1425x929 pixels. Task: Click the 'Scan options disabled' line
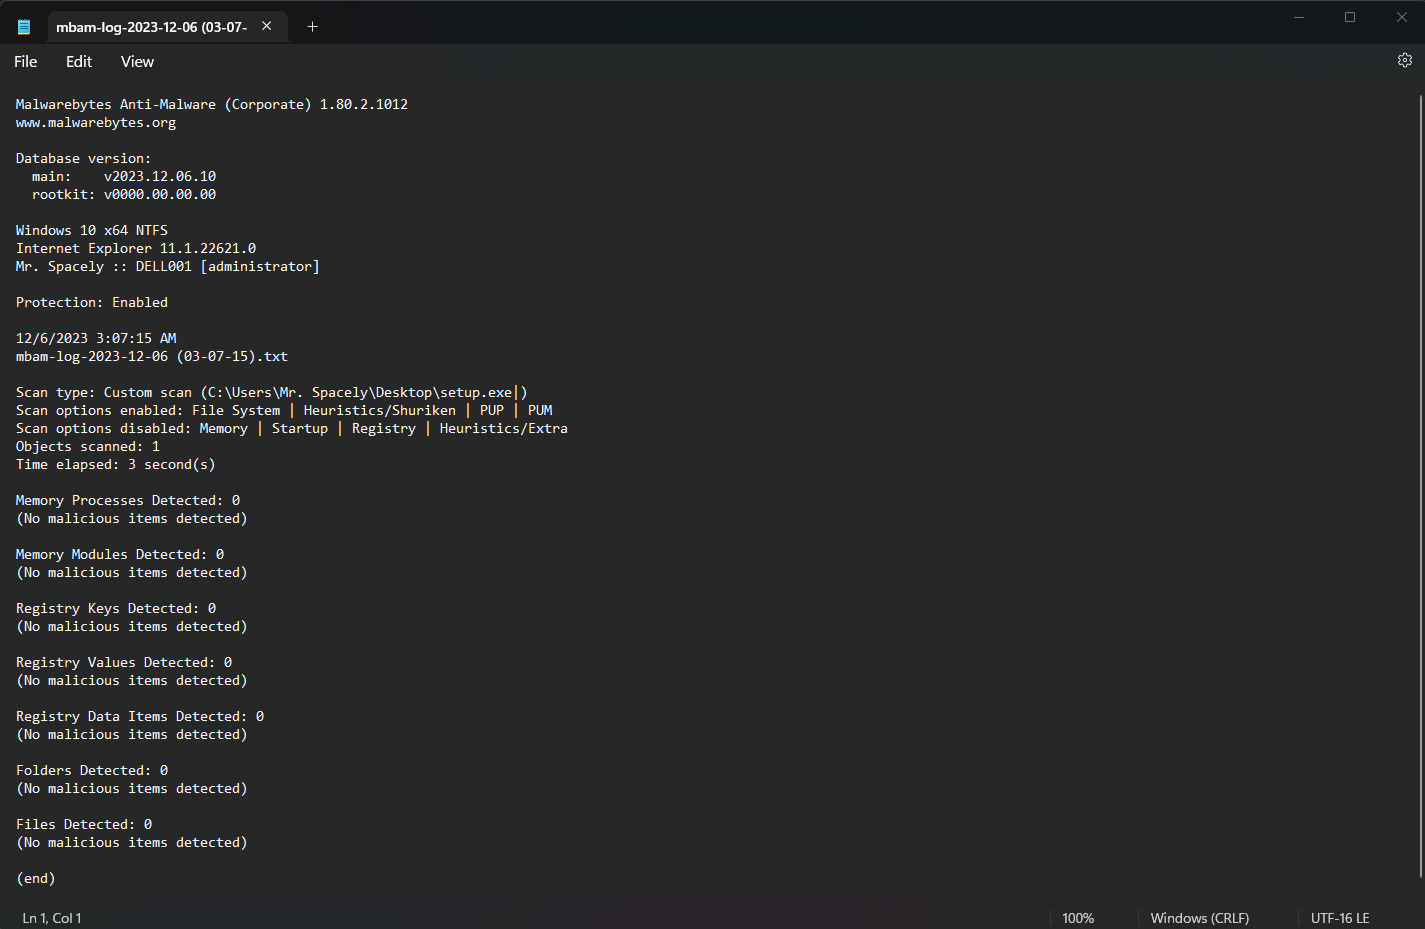click(292, 429)
